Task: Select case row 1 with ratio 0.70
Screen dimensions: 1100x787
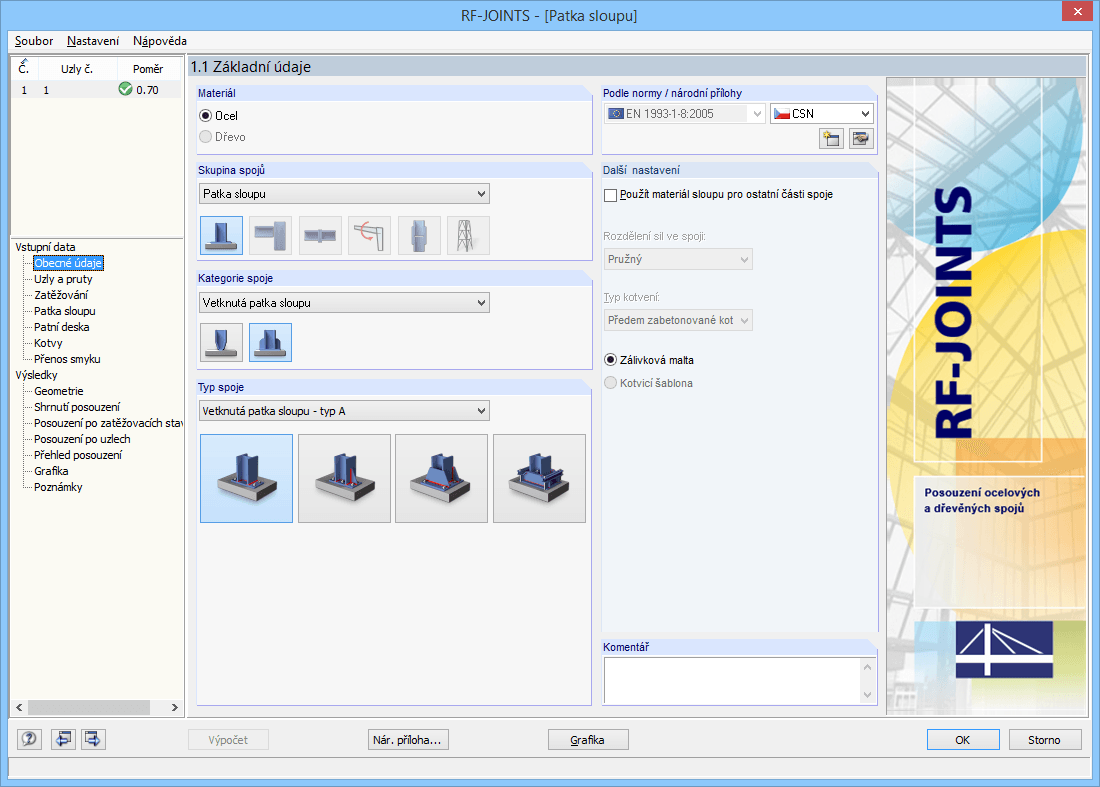Action: pyautogui.click(x=96, y=90)
